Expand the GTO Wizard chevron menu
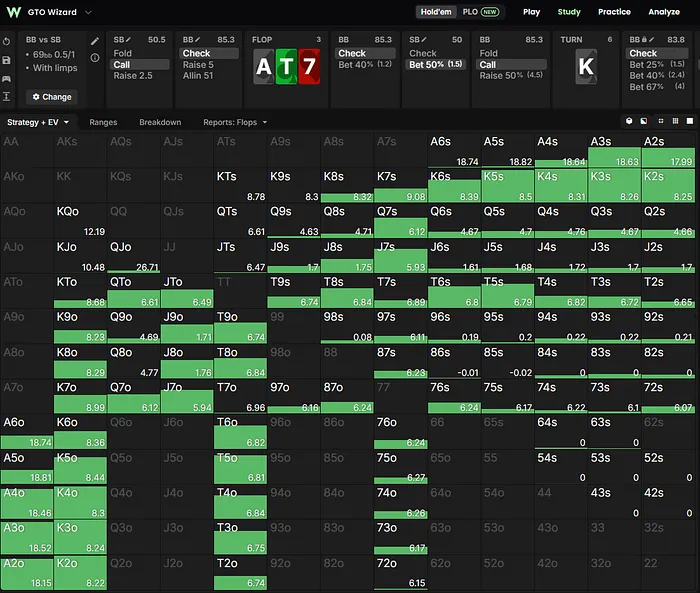Screen dimensions: 700x593 tap(88, 12)
